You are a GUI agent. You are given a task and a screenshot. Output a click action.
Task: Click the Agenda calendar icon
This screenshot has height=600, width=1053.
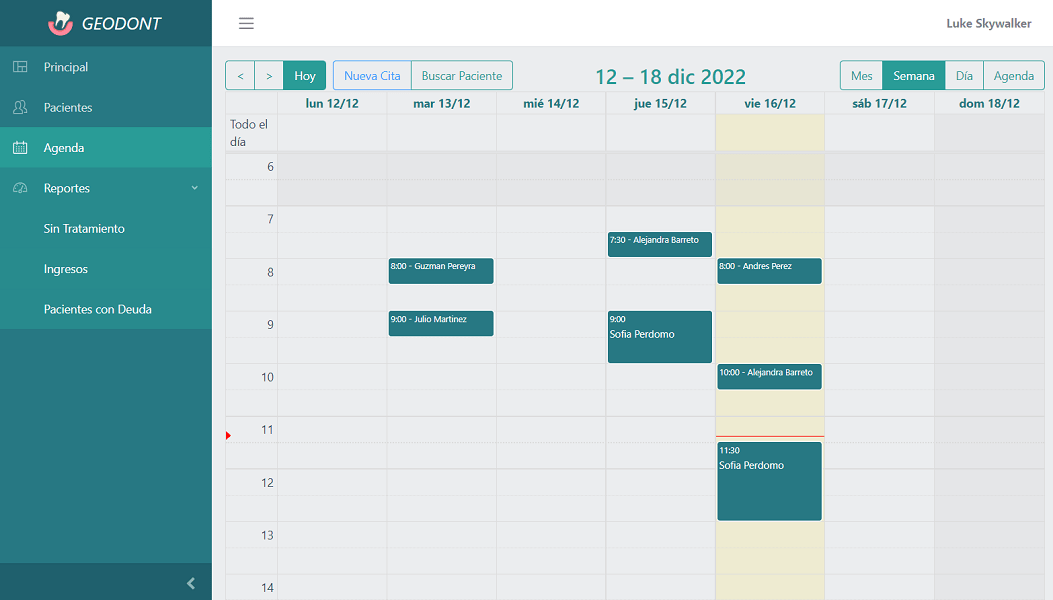click(20, 148)
